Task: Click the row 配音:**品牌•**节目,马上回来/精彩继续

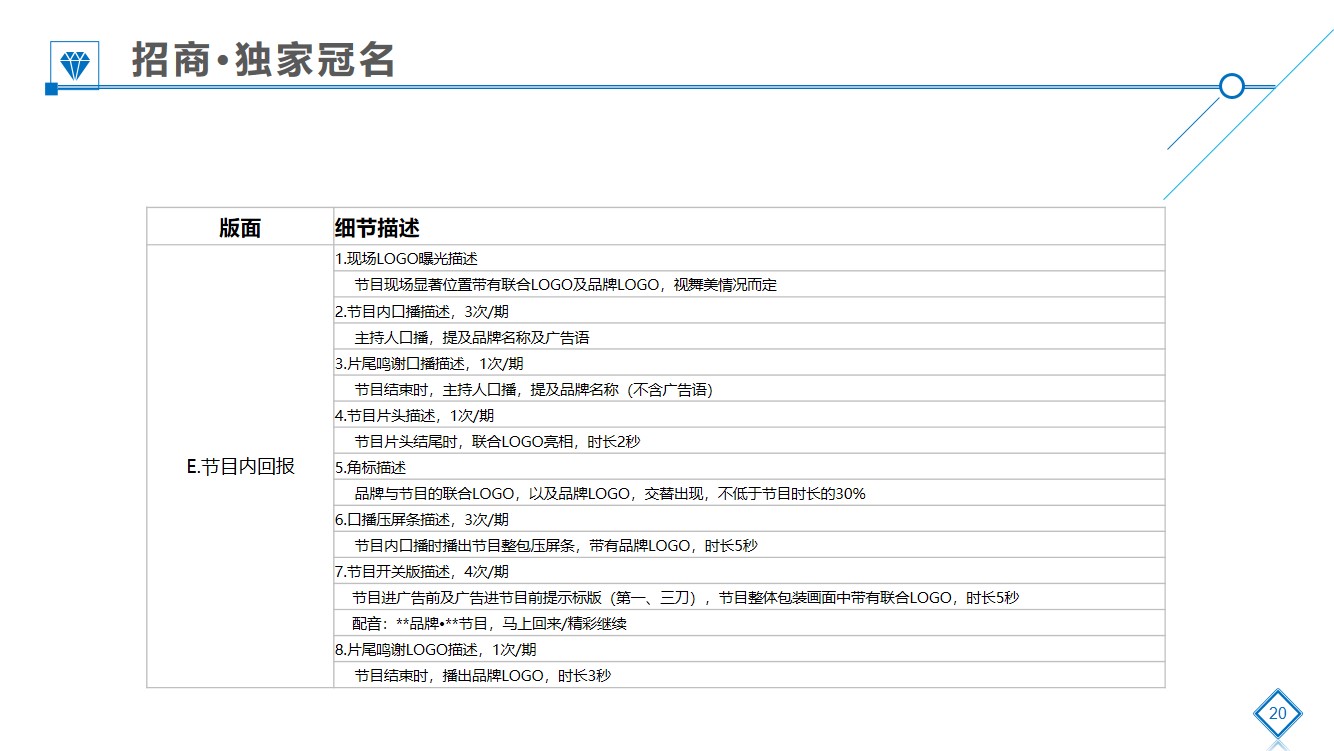Action: point(749,623)
